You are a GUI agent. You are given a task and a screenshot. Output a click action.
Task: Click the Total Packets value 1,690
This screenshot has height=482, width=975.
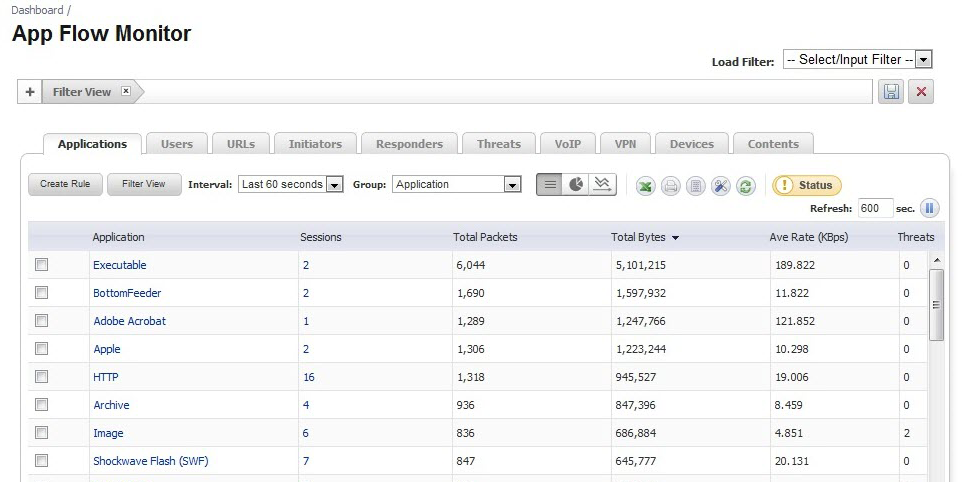pyautogui.click(x=471, y=293)
